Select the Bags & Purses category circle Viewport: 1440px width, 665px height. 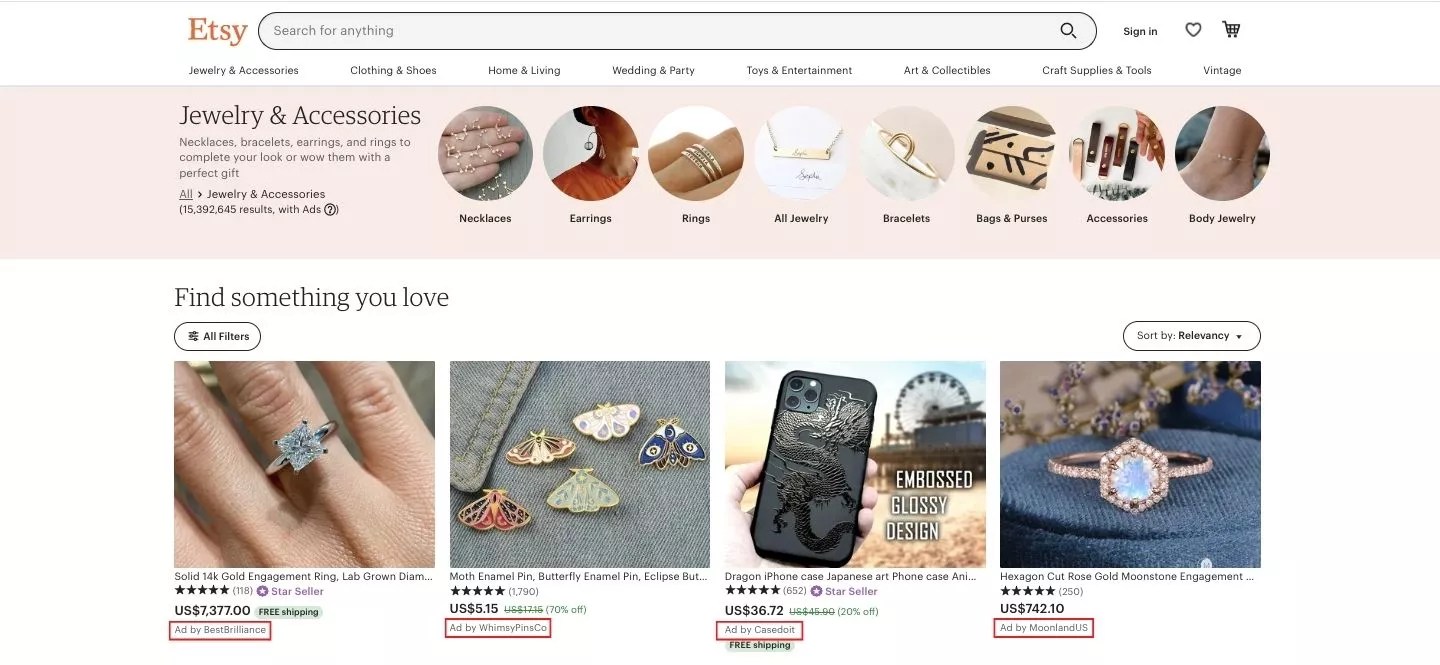pos(1011,154)
